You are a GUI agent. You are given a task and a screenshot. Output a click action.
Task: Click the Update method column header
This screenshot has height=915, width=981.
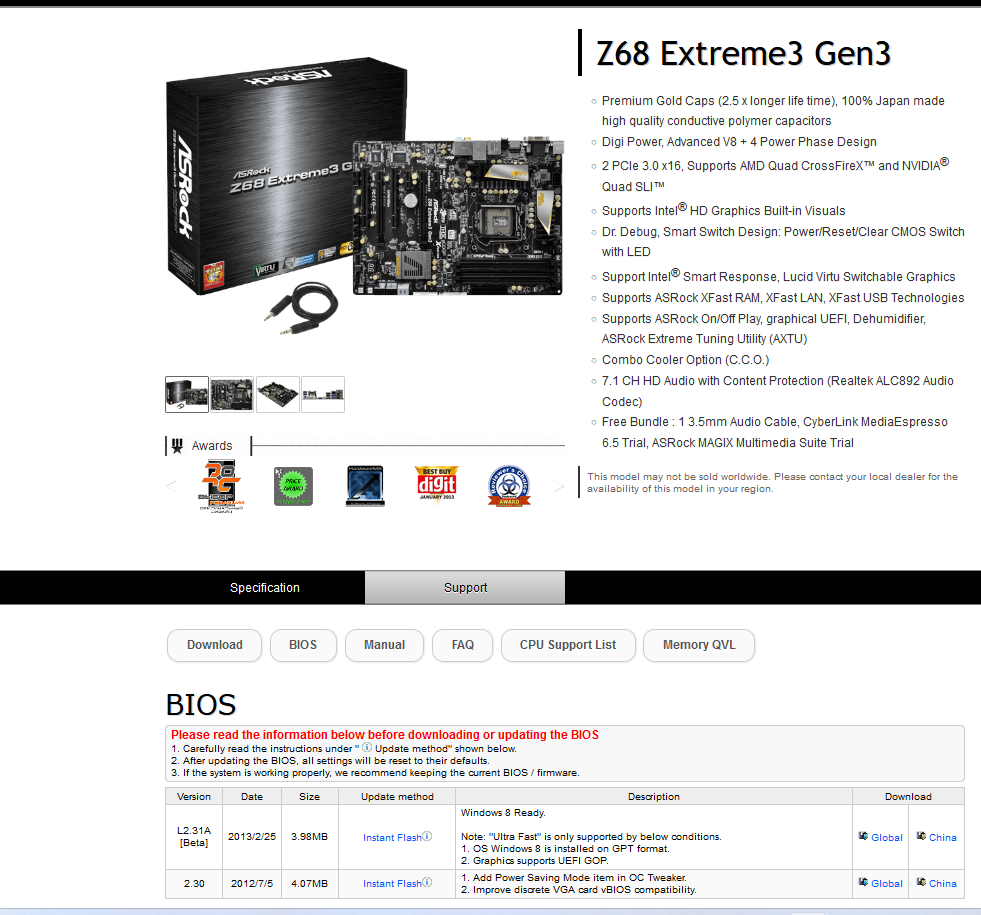[x=397, y=796]
